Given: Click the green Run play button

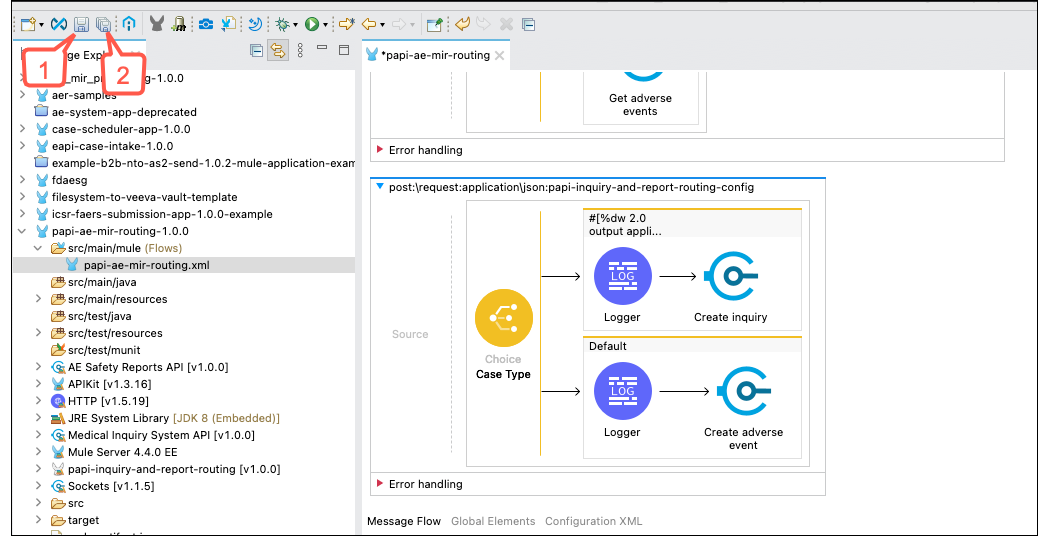Looking at the screenshot, I should (x=311, y=24).
